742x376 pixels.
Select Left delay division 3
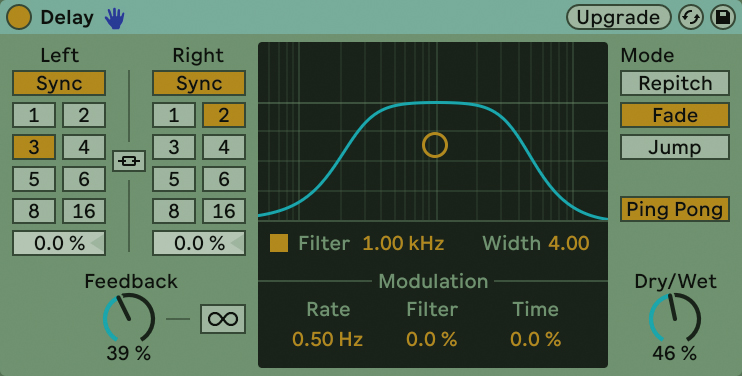[34, 147]
